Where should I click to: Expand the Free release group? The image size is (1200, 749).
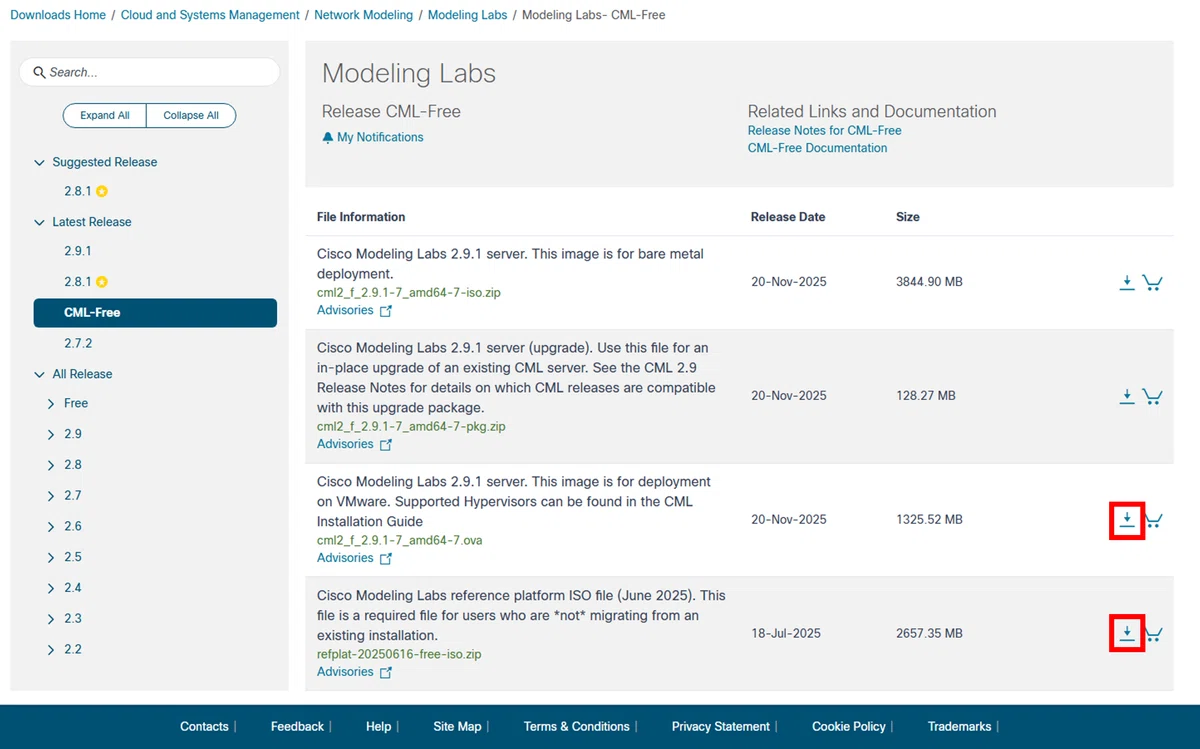point(51,404)
